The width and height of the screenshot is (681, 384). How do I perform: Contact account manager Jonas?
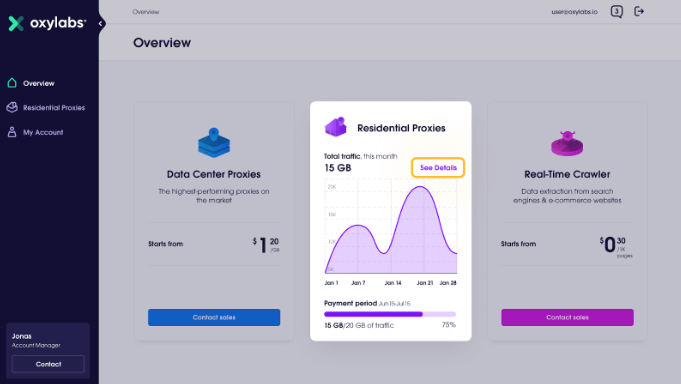(48, 364)
